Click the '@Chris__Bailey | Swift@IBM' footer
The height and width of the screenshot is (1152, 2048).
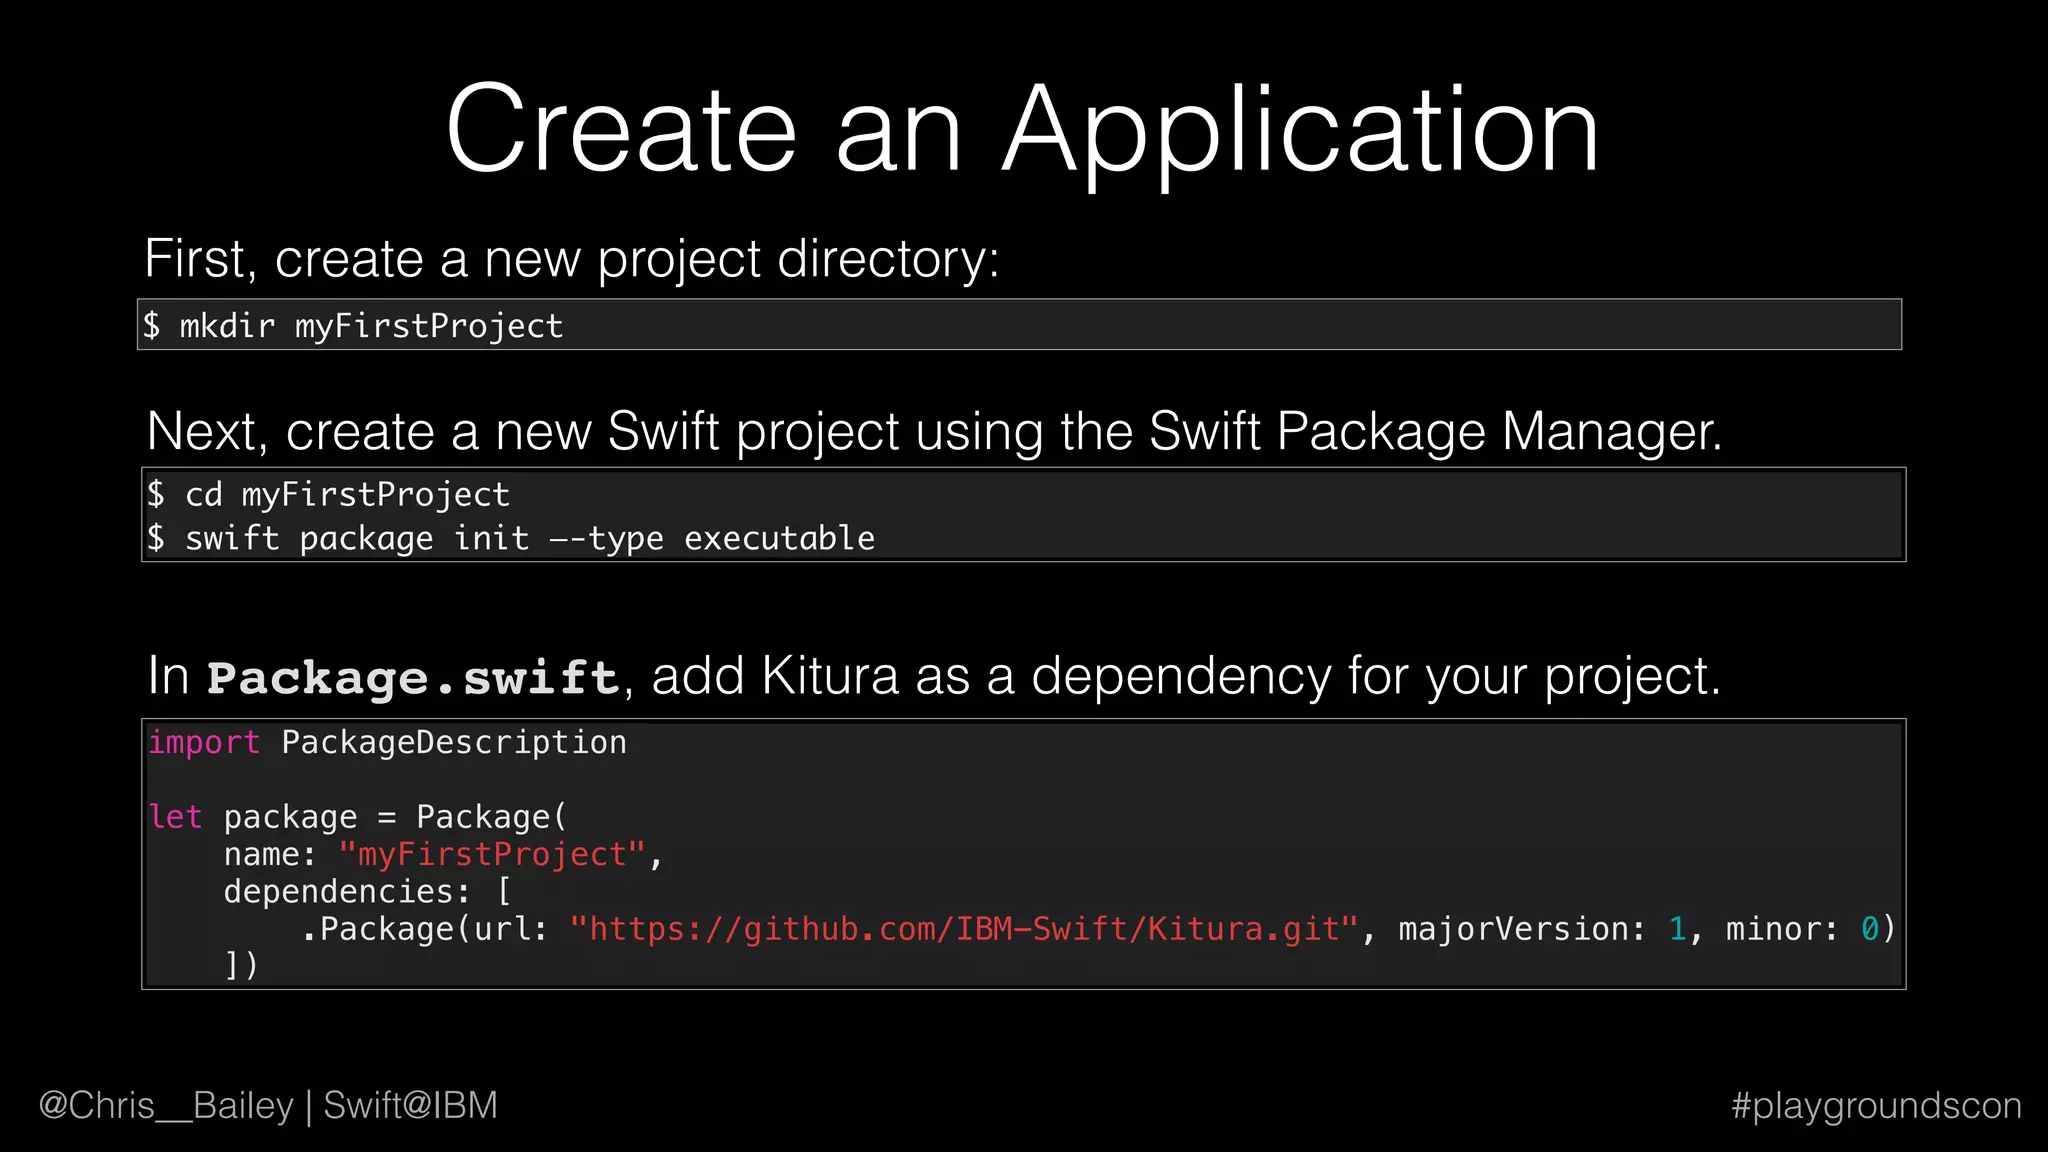(x=268, y=1106)
